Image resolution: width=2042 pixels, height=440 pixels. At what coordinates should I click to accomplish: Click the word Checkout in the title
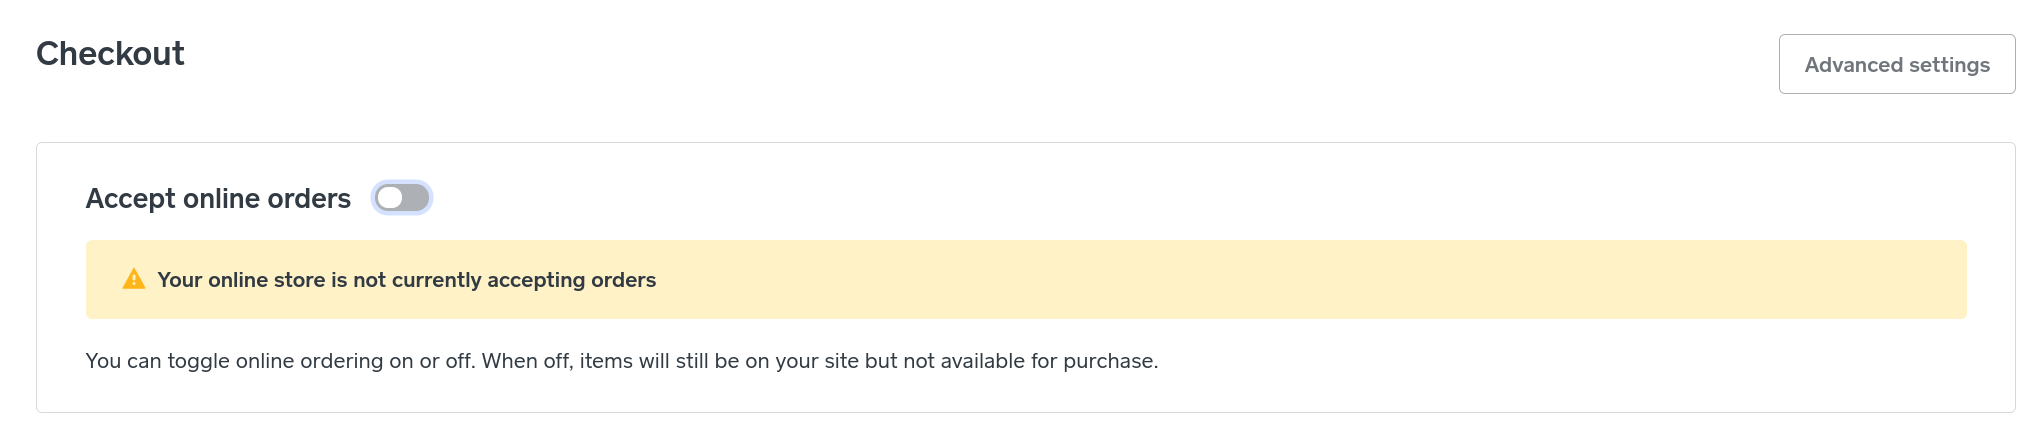click(x=110, y=54)
